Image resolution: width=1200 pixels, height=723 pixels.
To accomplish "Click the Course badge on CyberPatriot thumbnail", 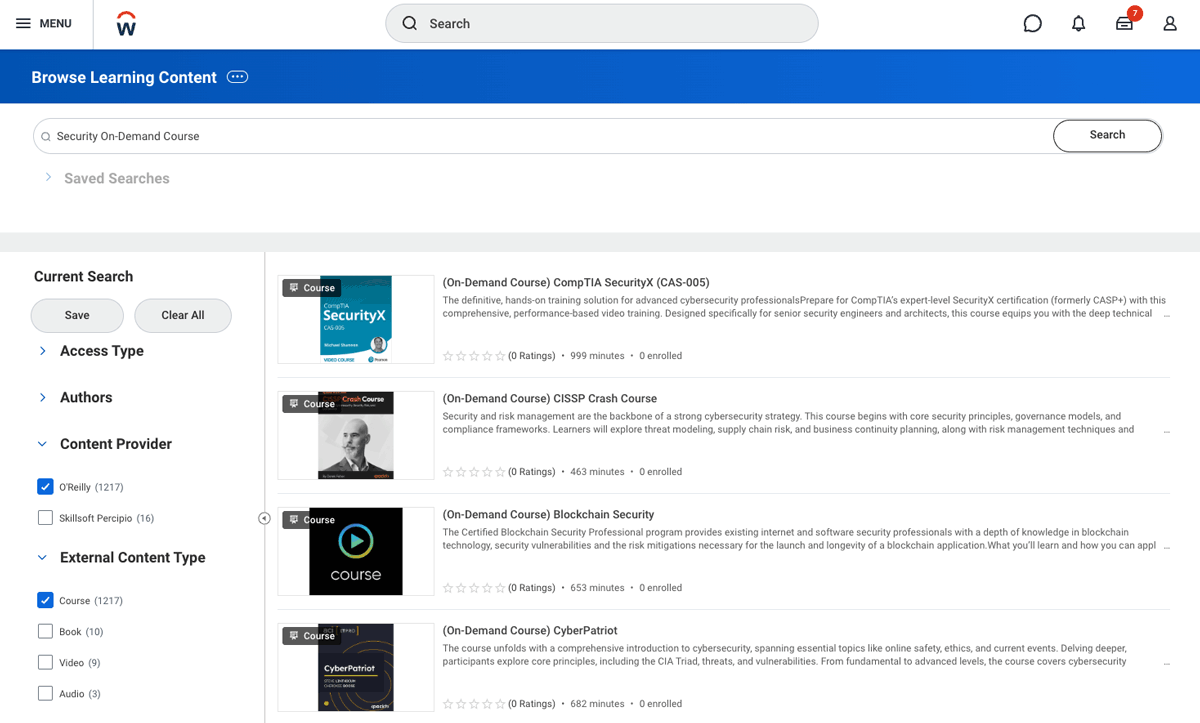I will point(311,636).
